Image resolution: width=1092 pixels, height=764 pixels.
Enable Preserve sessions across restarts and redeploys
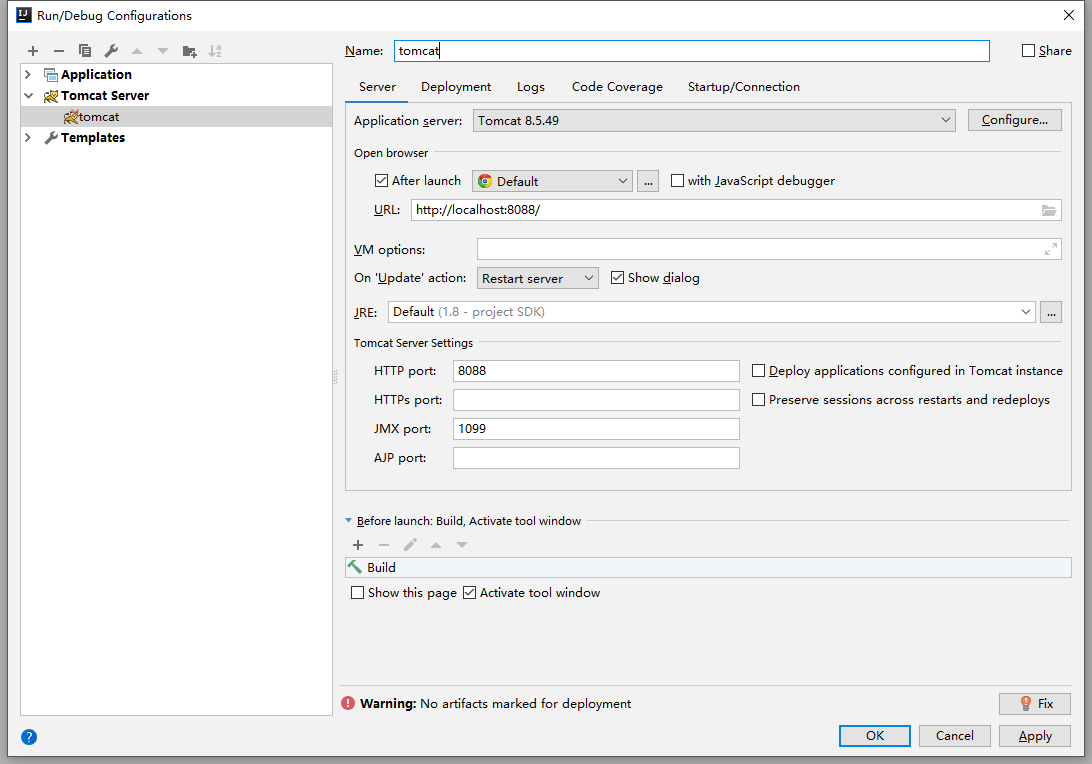point(758,399)
